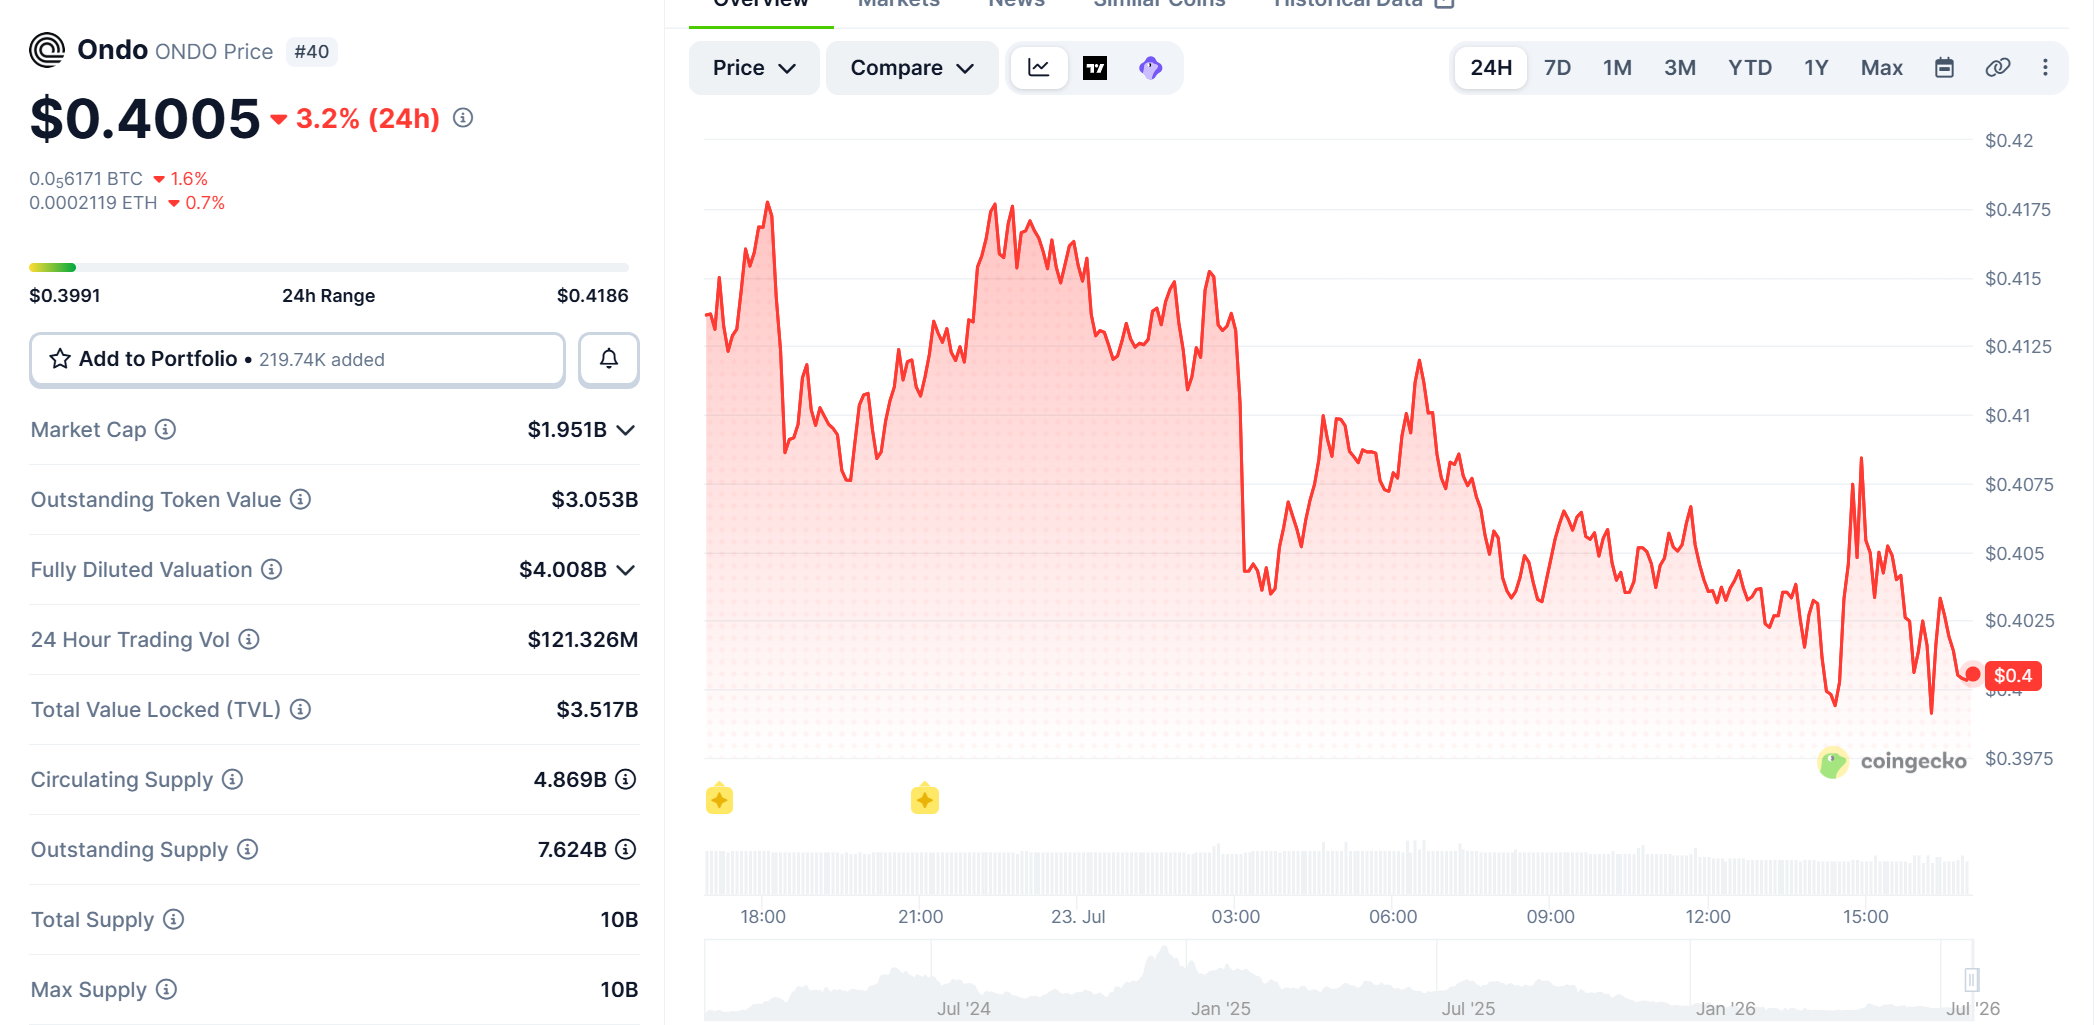Open chart more options menu
This screenshot has width=2094, height=1025.
coord(2045,68)
